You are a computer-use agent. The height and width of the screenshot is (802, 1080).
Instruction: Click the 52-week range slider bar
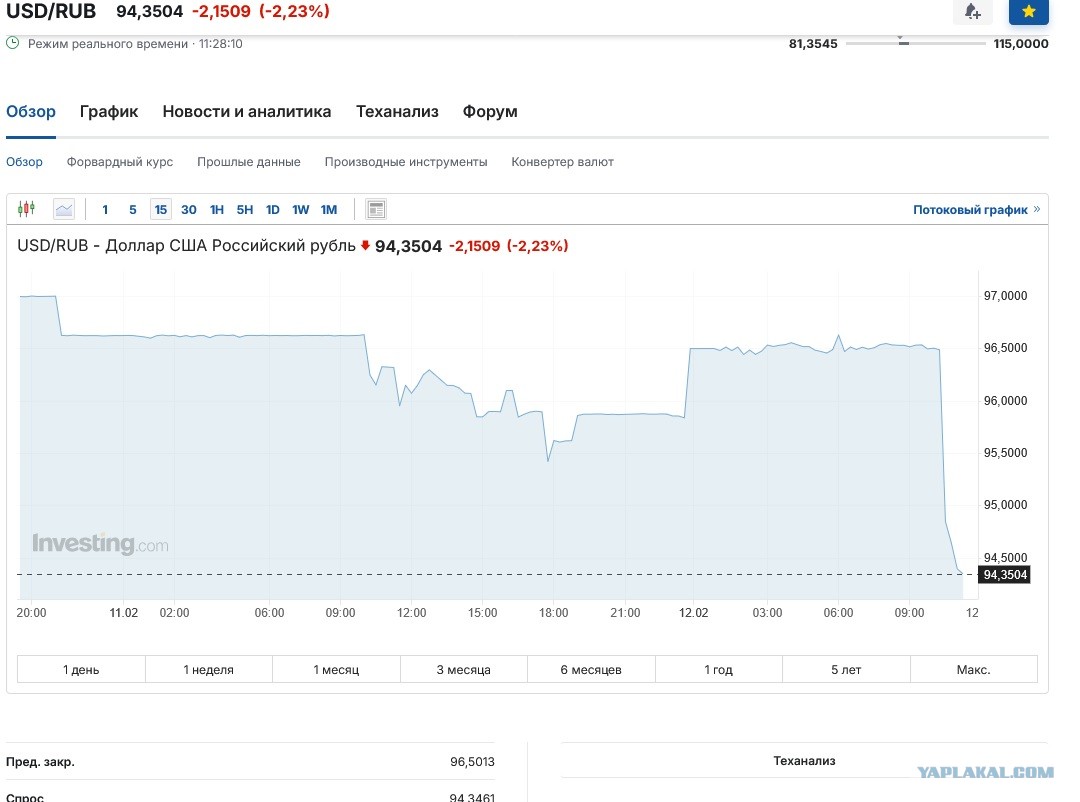pyautogui.click(x=915, y=43)
